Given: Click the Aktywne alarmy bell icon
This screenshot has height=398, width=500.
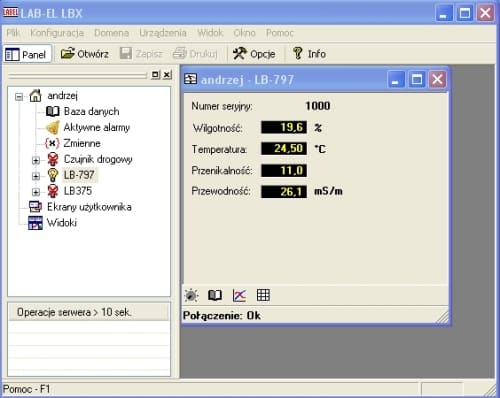Looking at the screenshot, I should (x=53, y=127).
